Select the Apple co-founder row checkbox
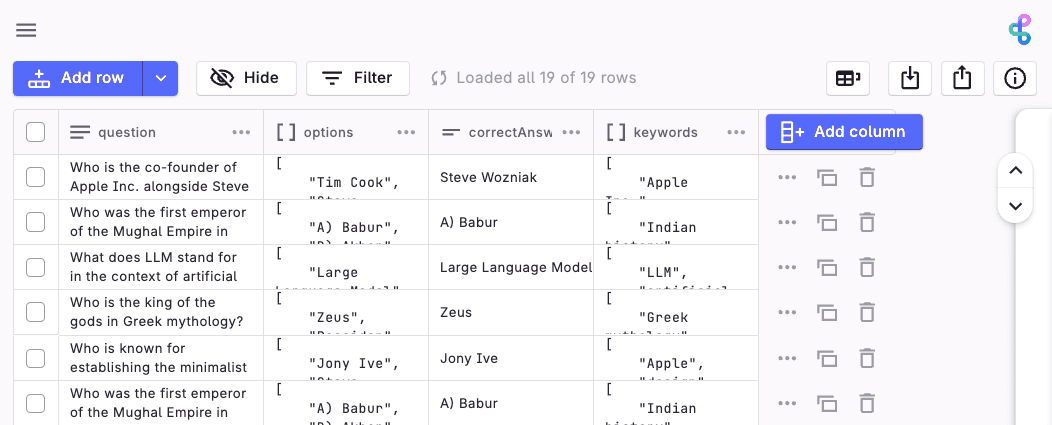1052x425 pixels. 36,177
